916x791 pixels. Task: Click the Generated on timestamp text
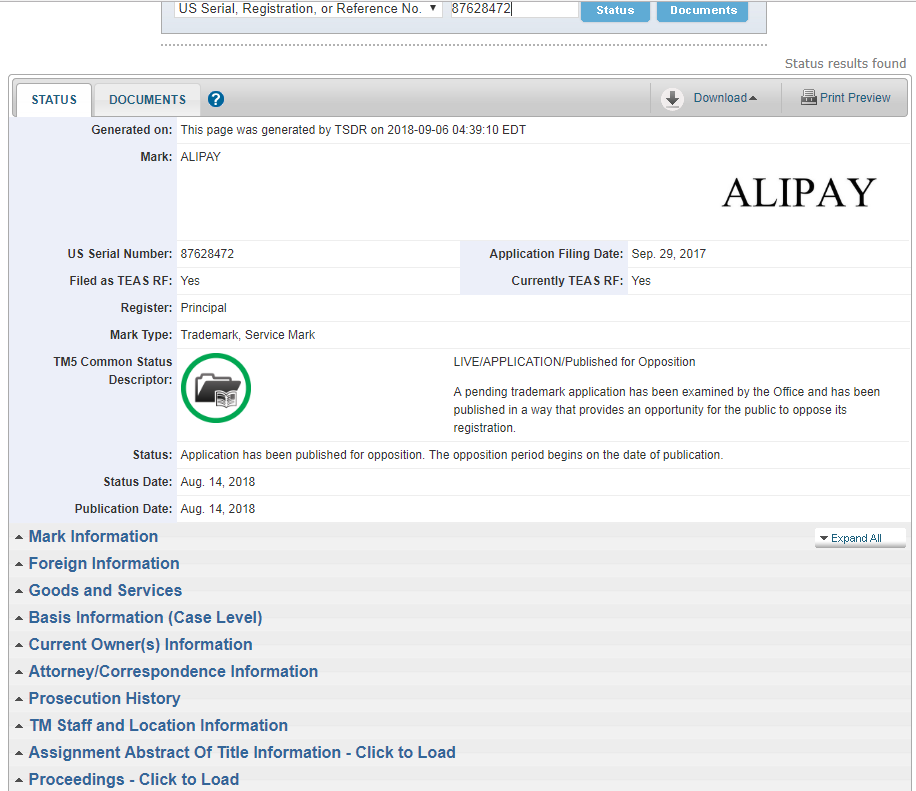tap(353, 130)
